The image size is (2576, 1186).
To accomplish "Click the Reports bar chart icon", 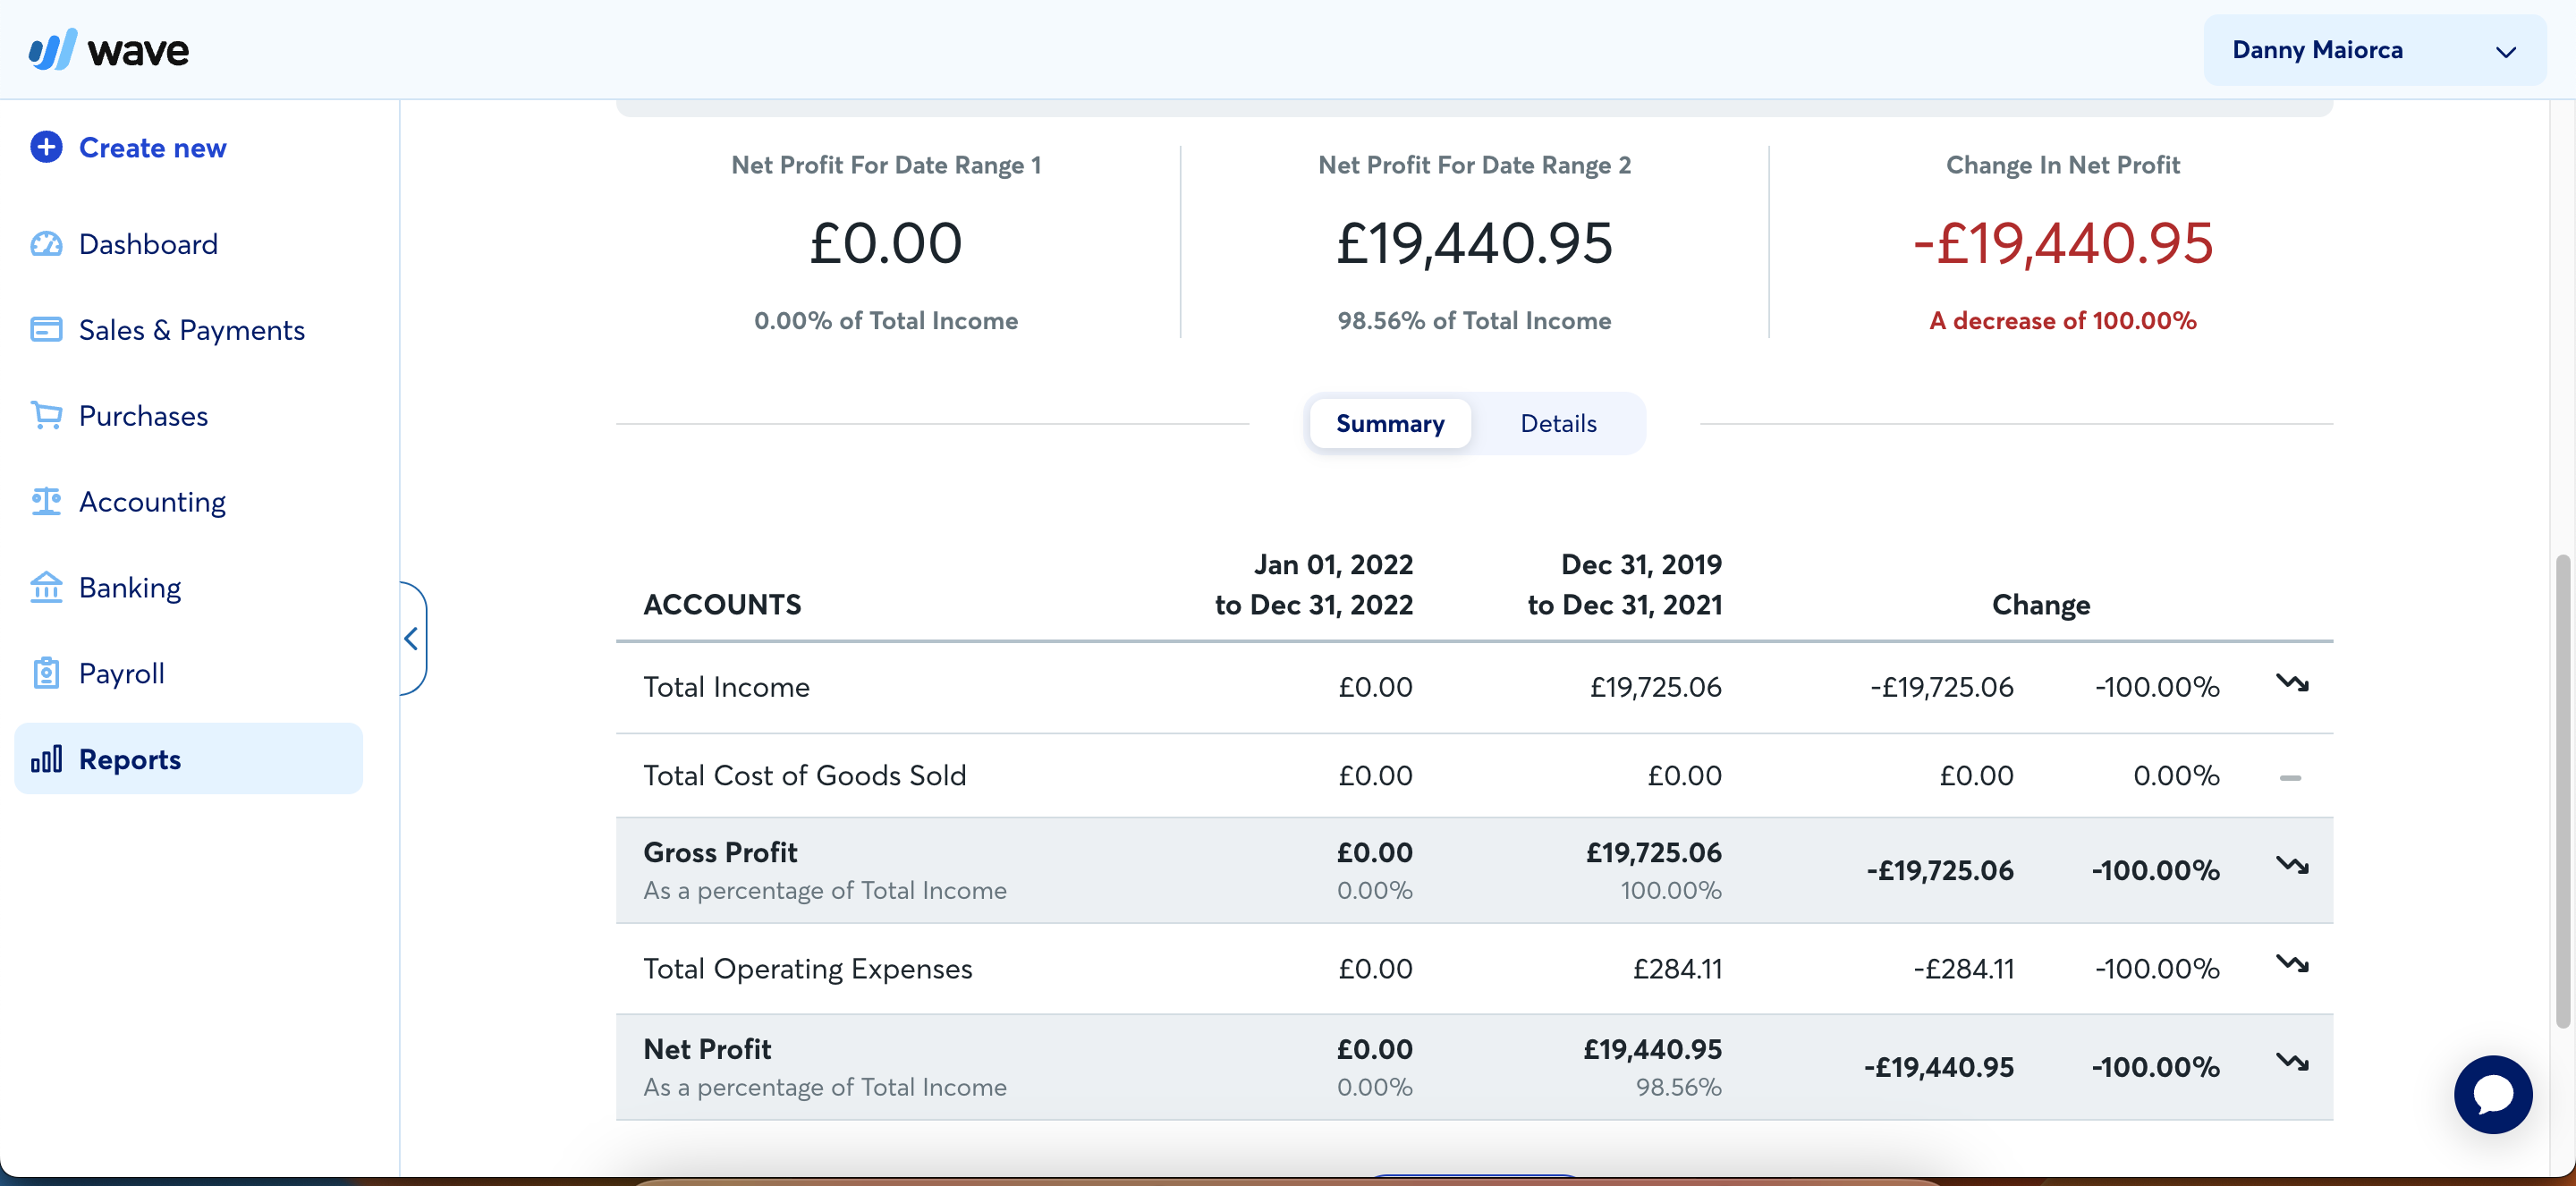I will [x=46, y=759].
